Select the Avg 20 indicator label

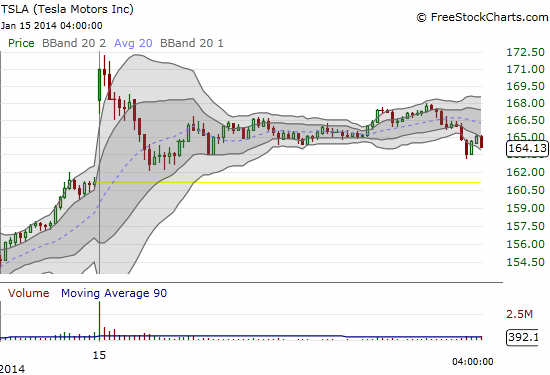[133, 43]
